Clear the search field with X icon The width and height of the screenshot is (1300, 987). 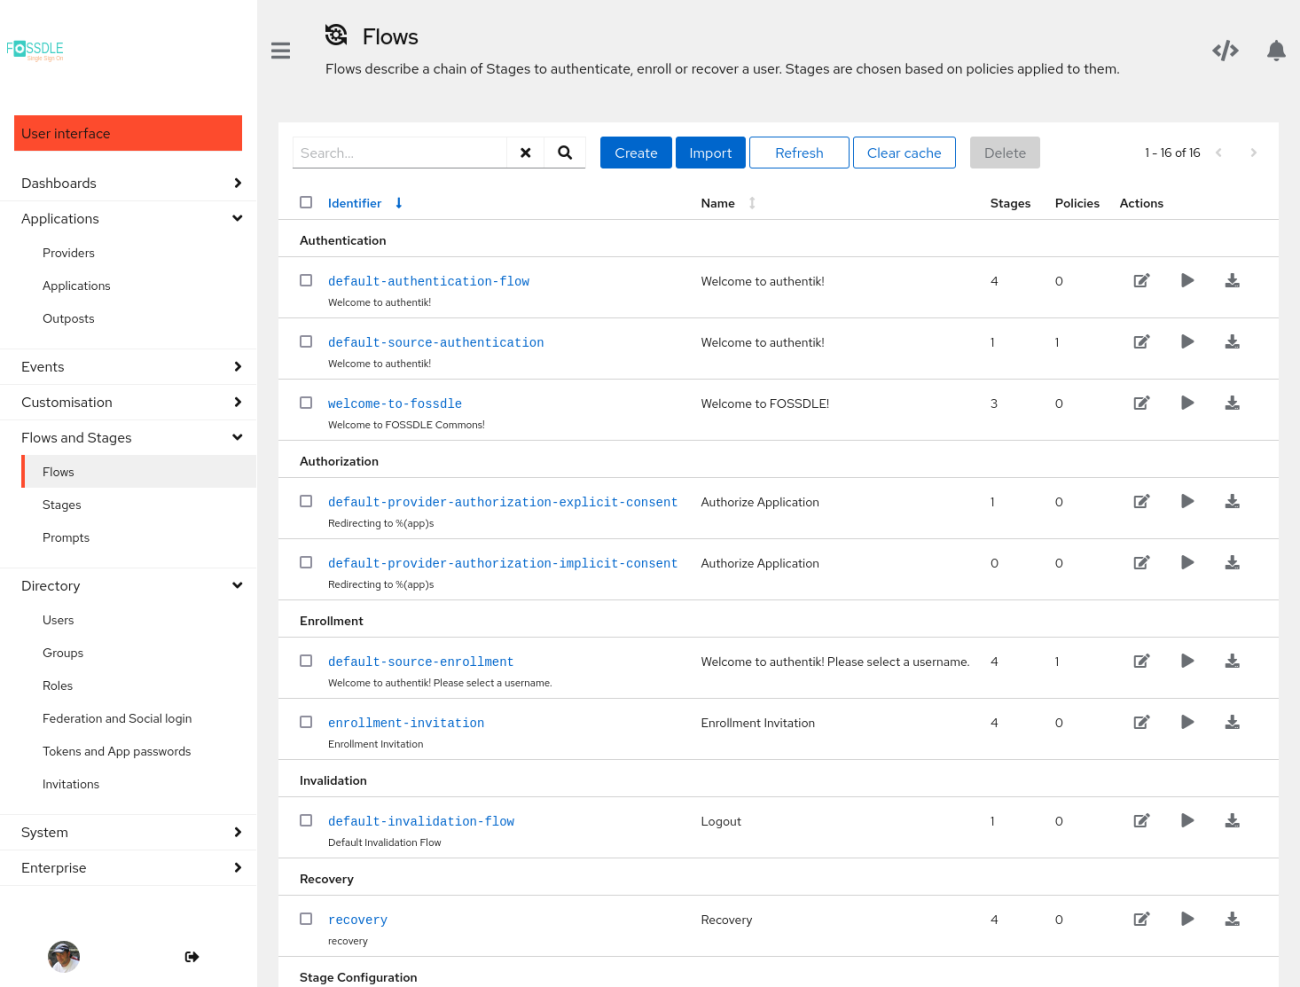coord(525,153)
